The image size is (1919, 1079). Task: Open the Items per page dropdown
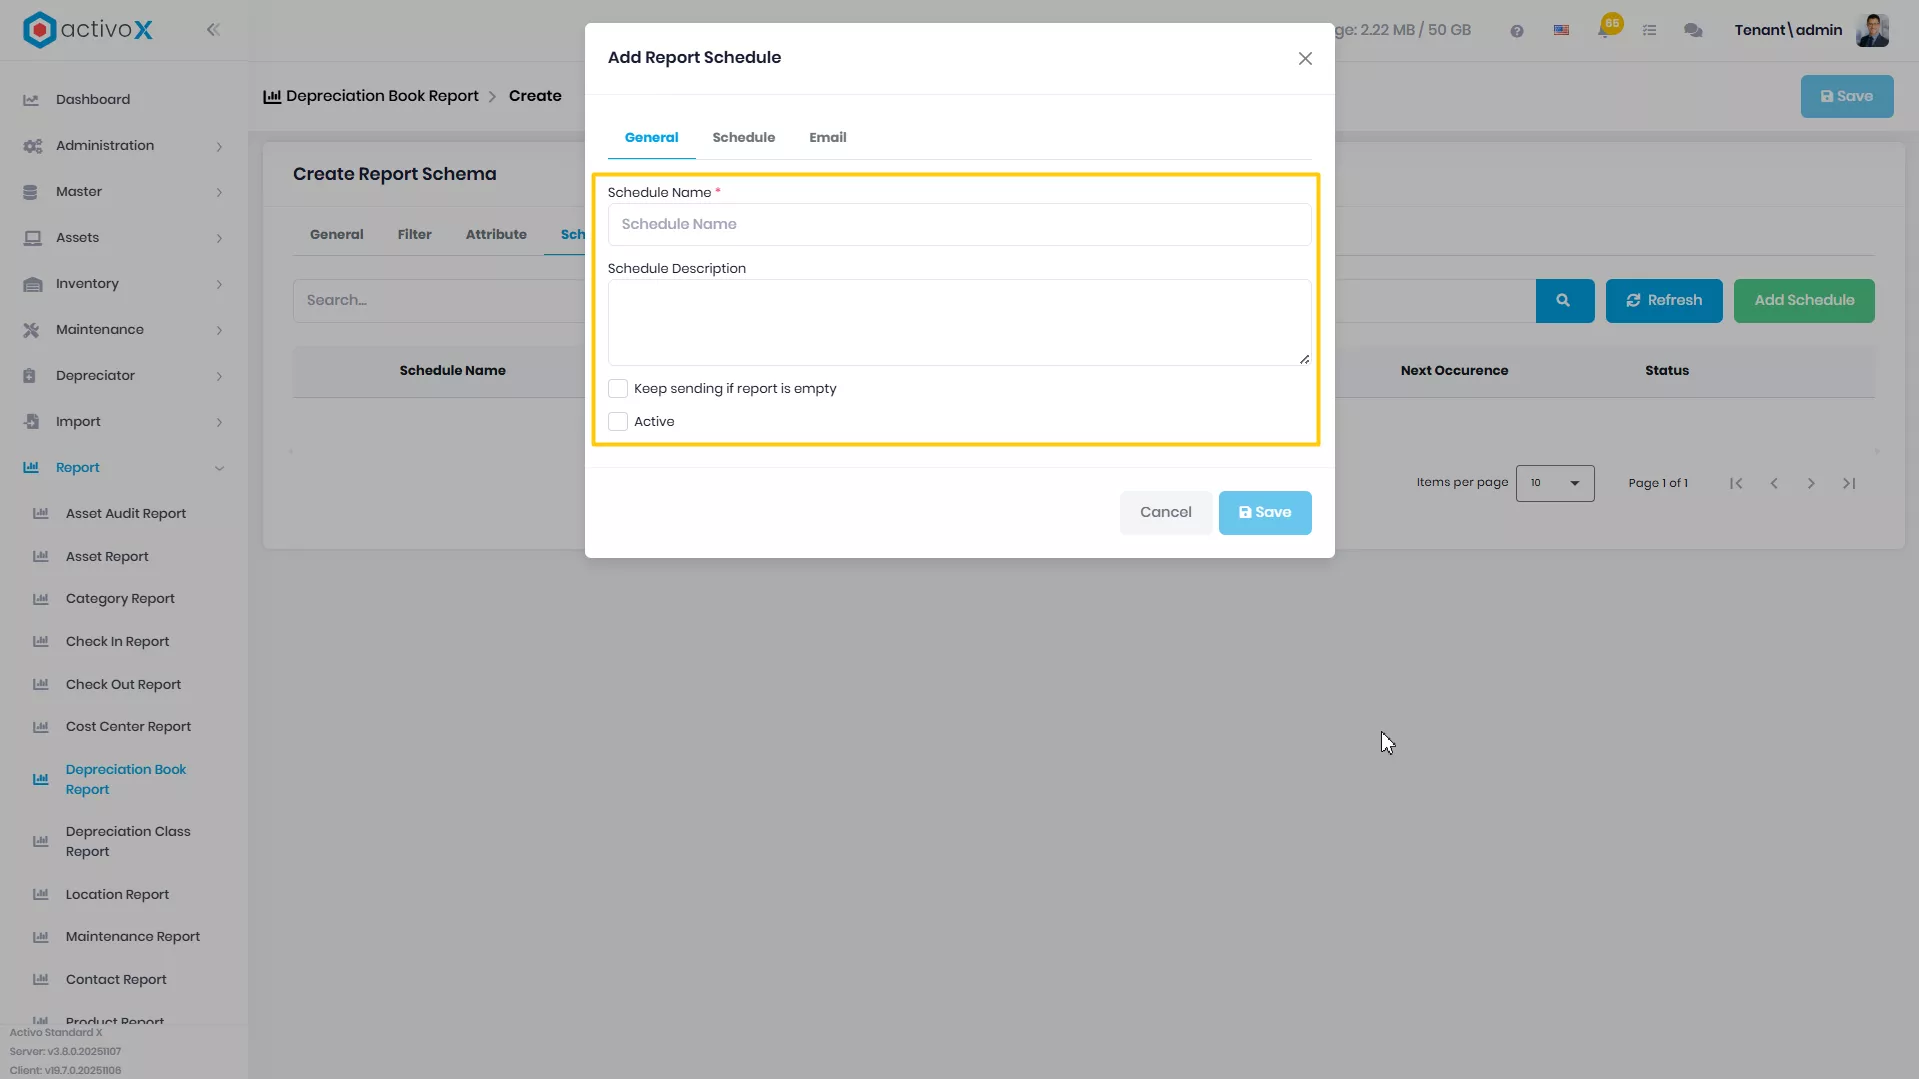click(x=1555, y=484)
